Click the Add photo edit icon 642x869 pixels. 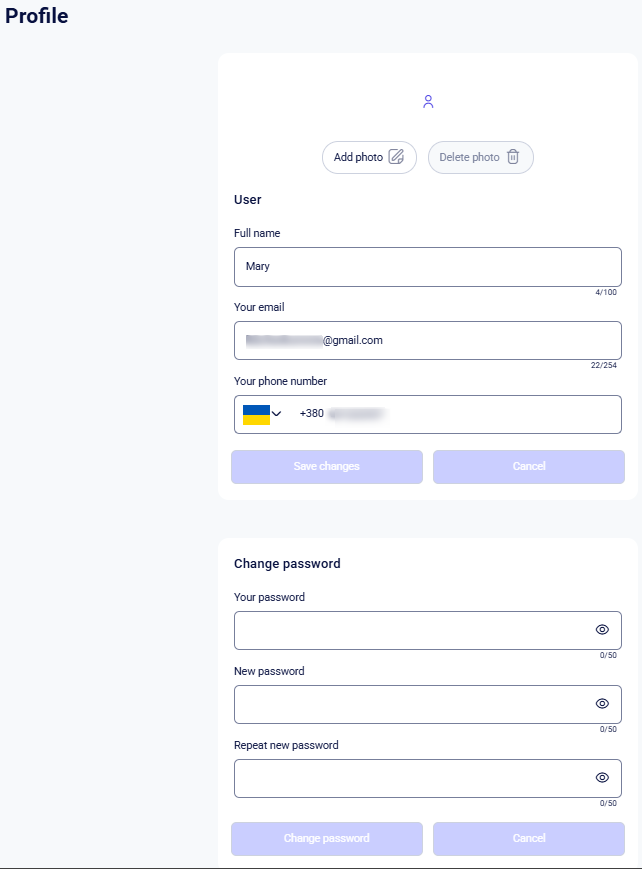point(396,157)
